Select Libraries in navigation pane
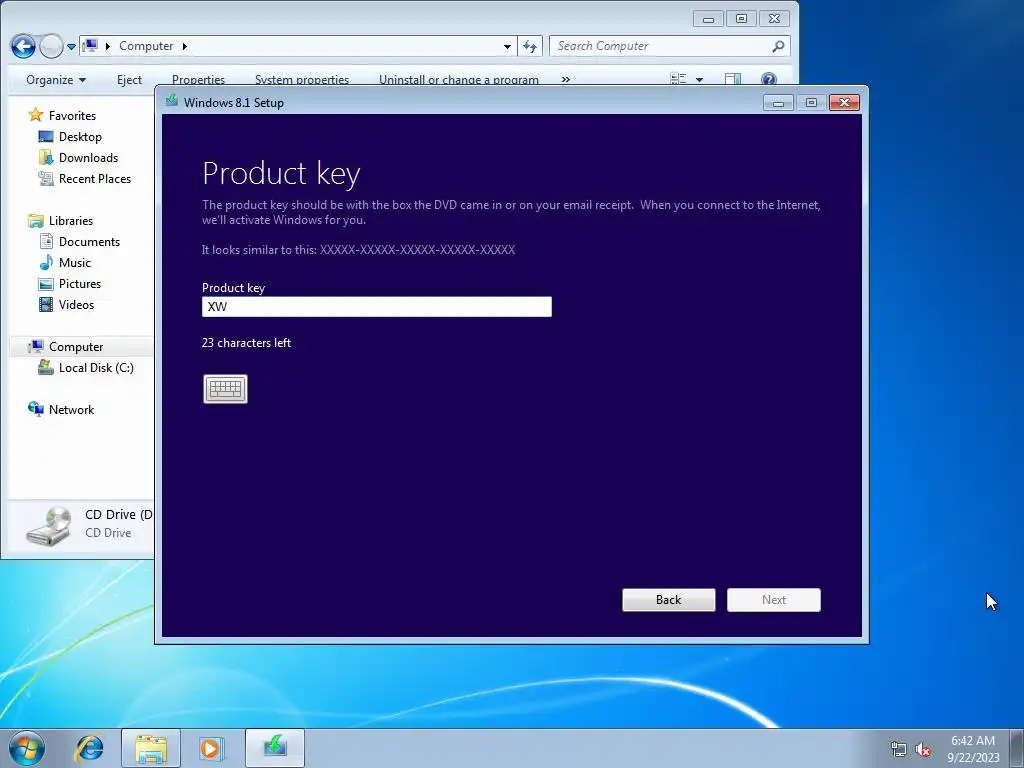 pos(71,221)
